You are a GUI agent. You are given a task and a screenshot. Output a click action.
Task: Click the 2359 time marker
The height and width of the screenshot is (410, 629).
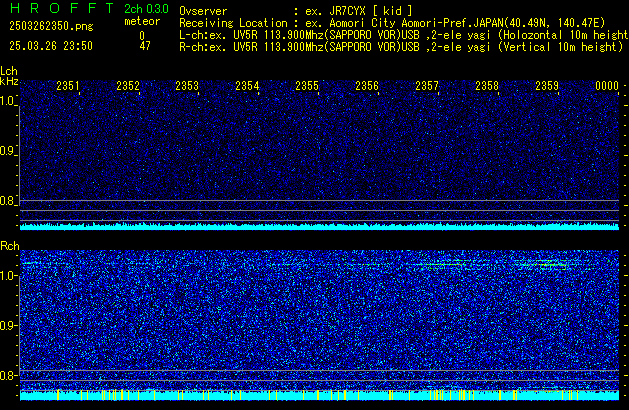click(x=547, y=86)
